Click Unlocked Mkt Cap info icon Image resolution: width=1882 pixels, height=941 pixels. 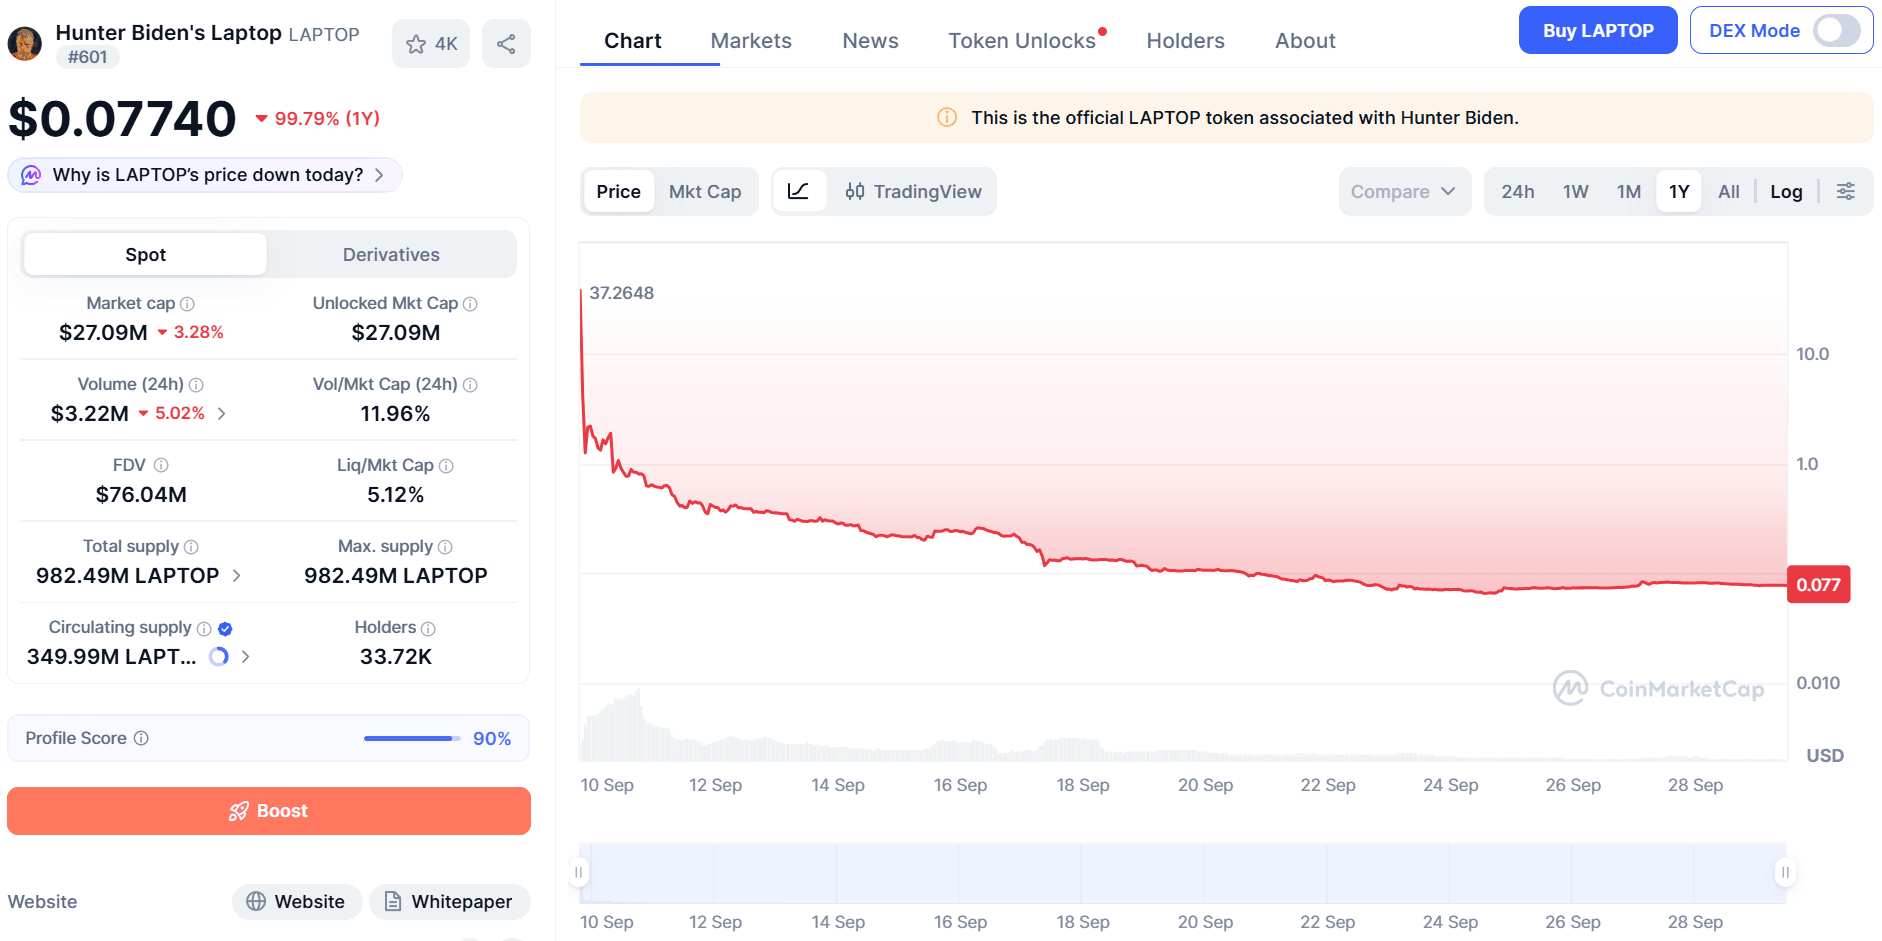[470, 304]
